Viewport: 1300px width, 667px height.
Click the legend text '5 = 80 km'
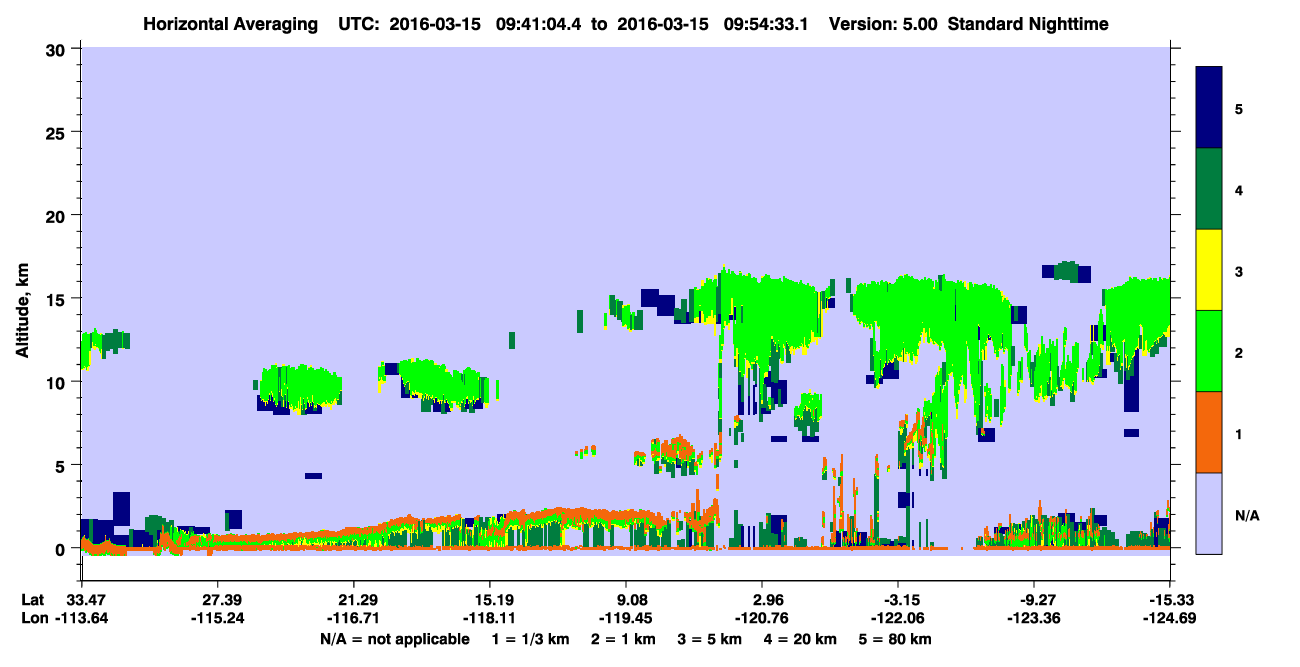pos(897,639)
